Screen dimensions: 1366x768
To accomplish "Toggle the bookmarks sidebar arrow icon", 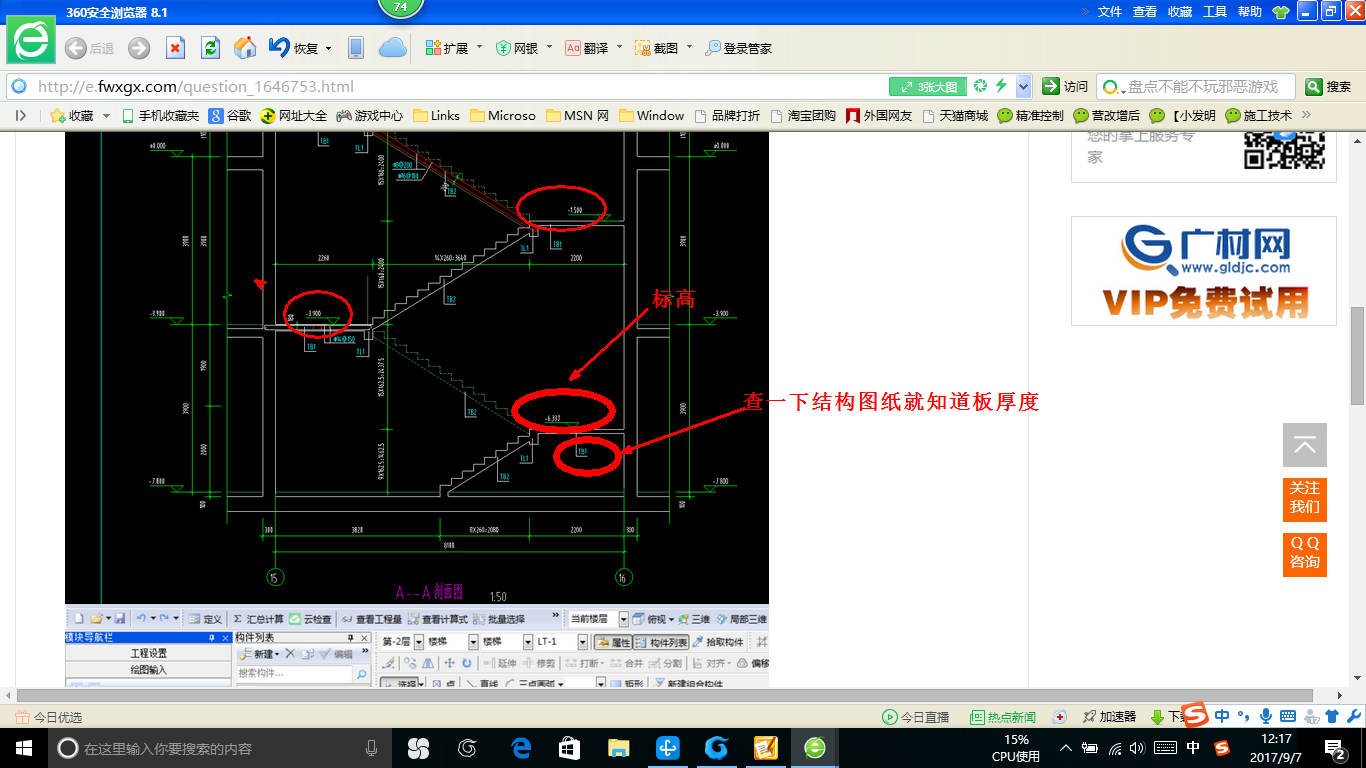I will 21,116.
